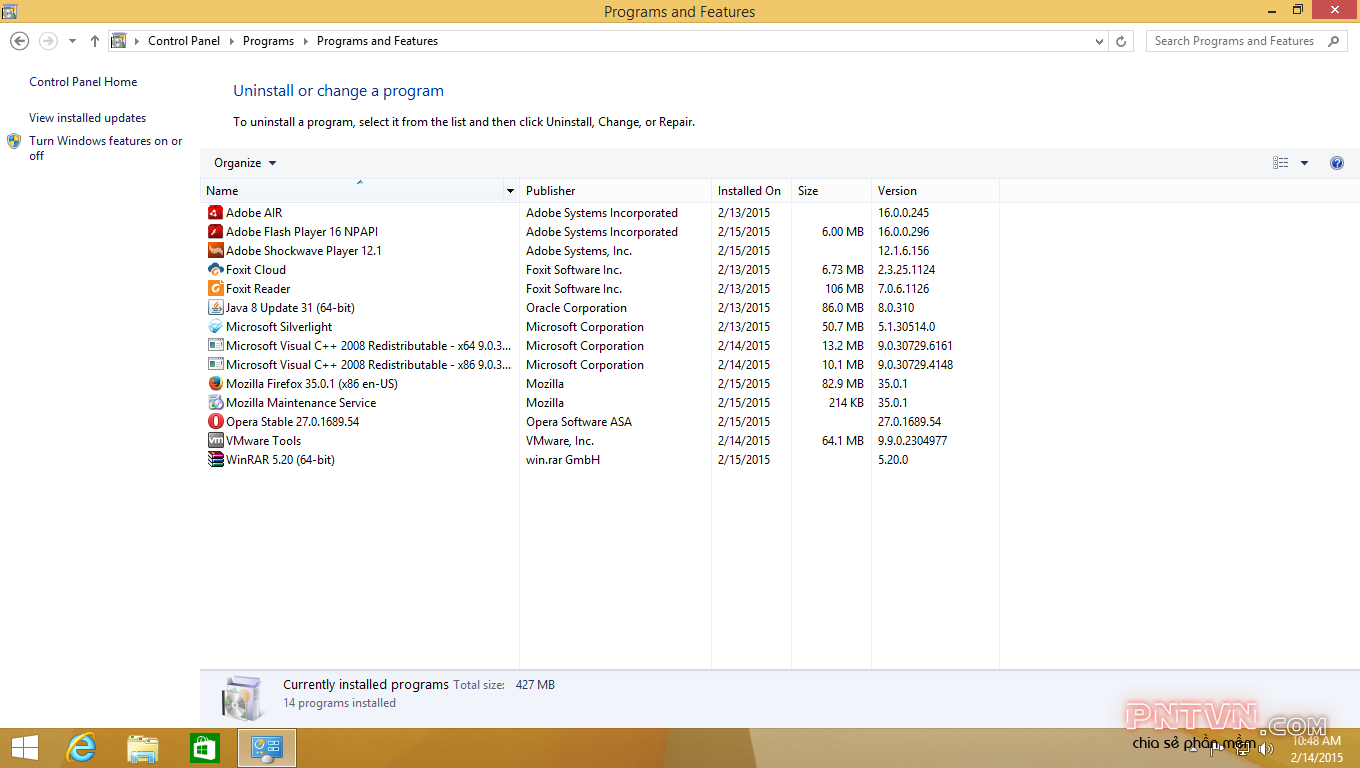Click the Programs and Features breadcrumb
Screen dimensions: 1360x768
377,41
